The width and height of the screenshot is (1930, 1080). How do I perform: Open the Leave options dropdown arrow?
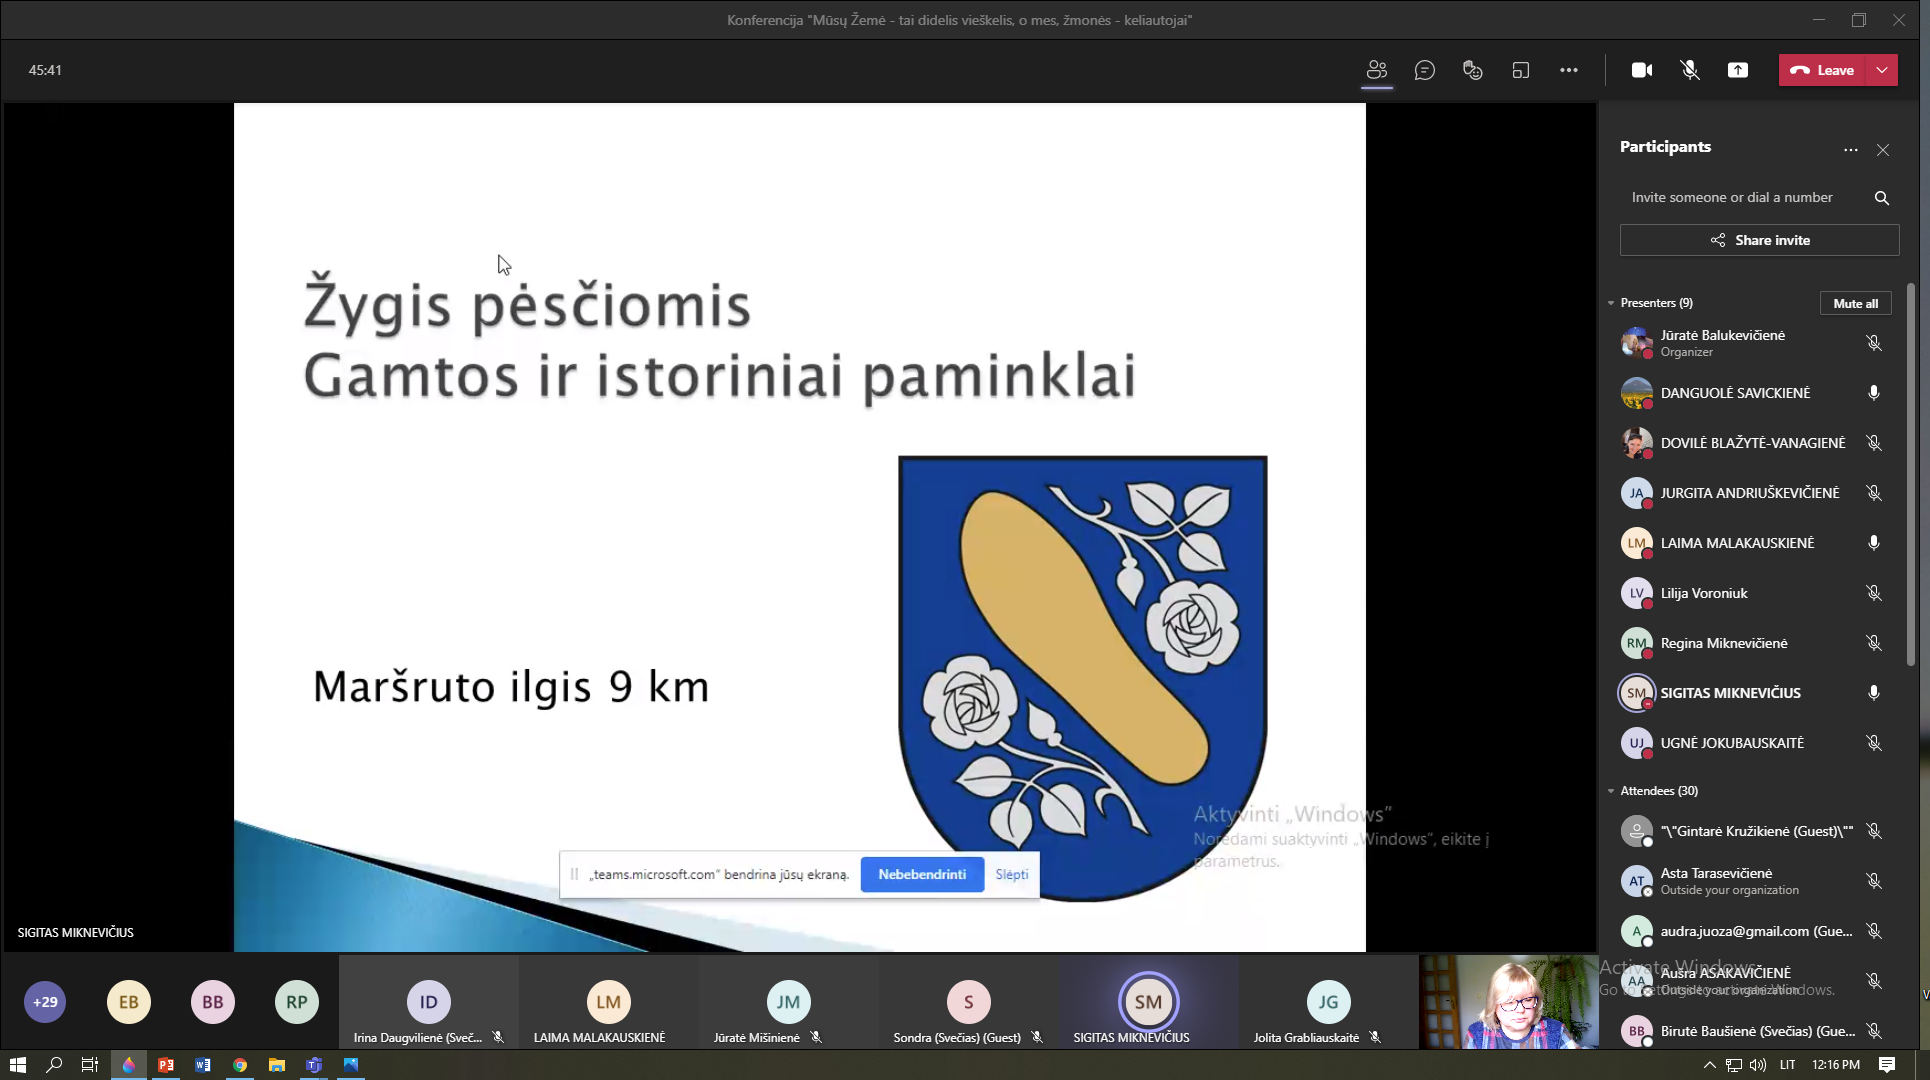[1883, 70]
